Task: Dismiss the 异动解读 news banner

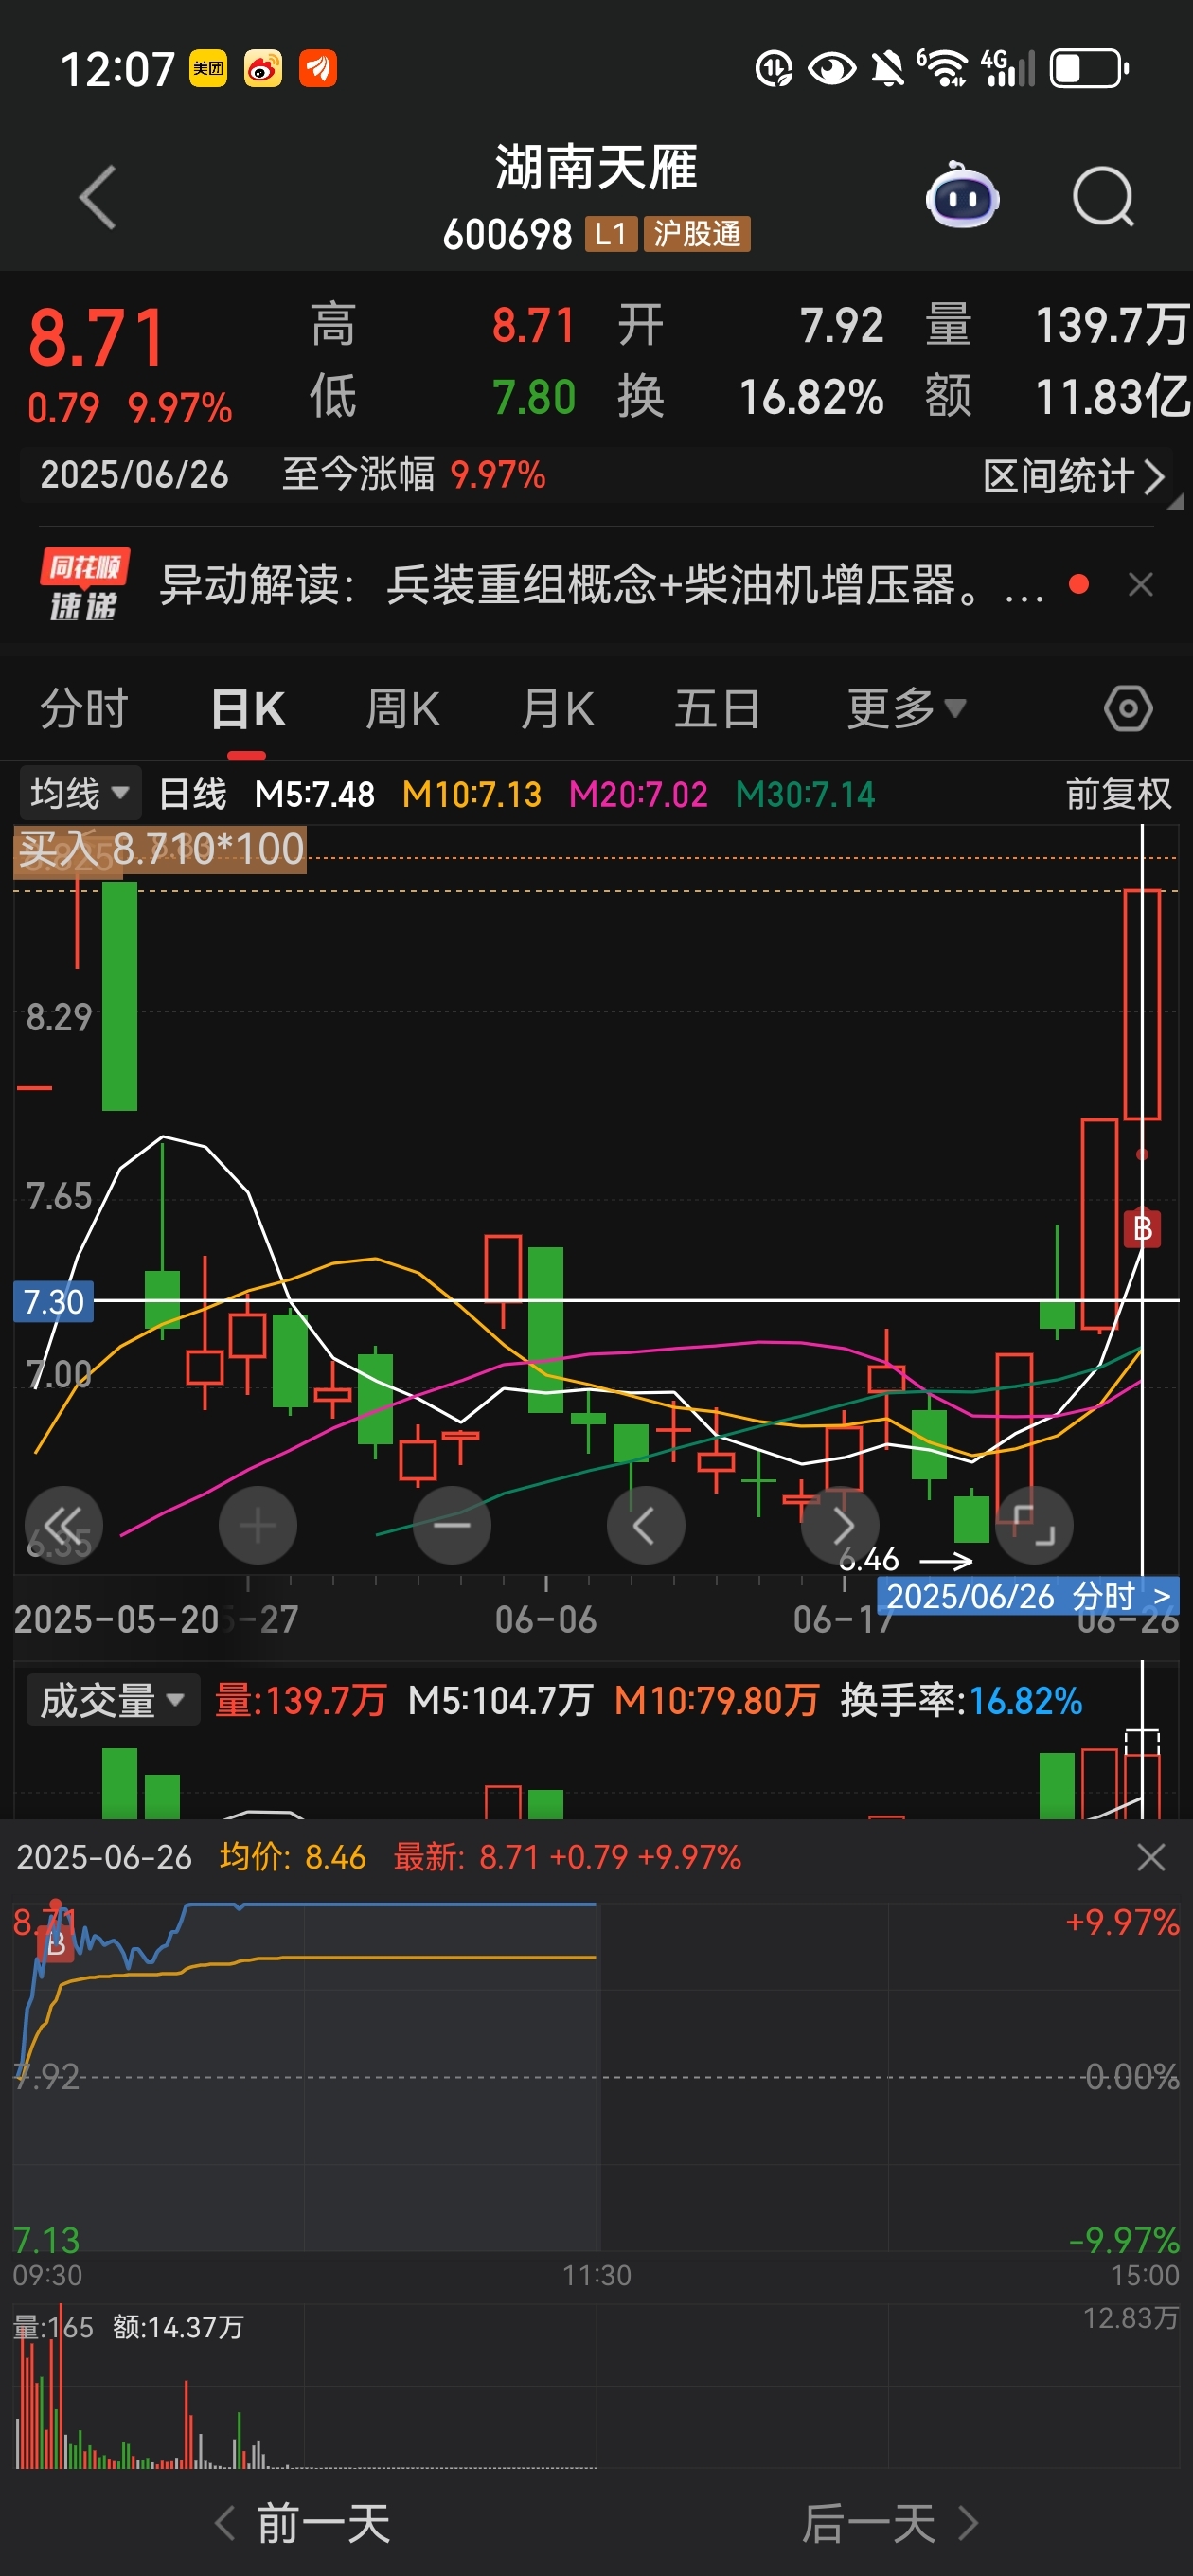Action: click(1141, 585)
